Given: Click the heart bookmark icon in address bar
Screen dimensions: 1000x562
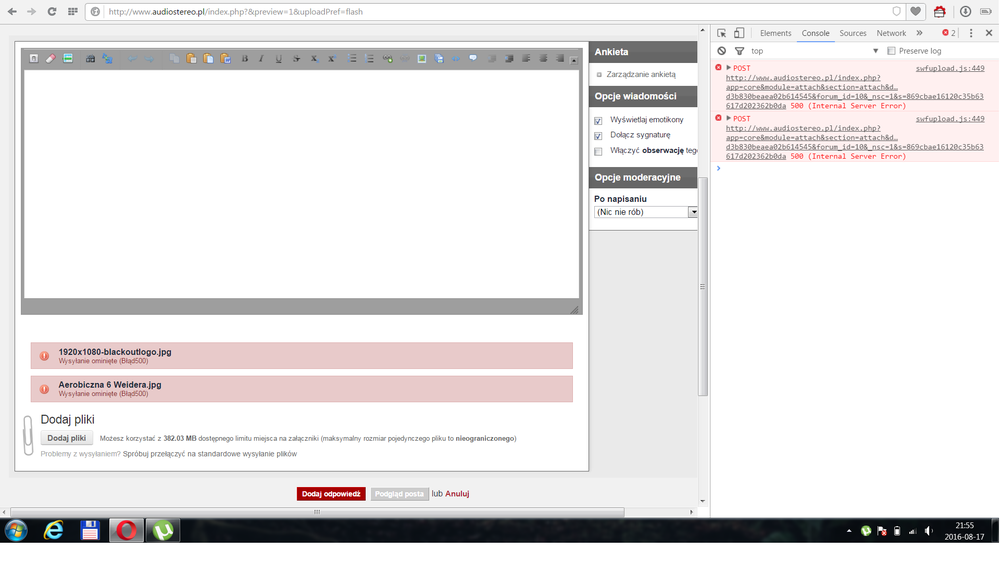Looking at the screenshot, I should coord(915,12).
